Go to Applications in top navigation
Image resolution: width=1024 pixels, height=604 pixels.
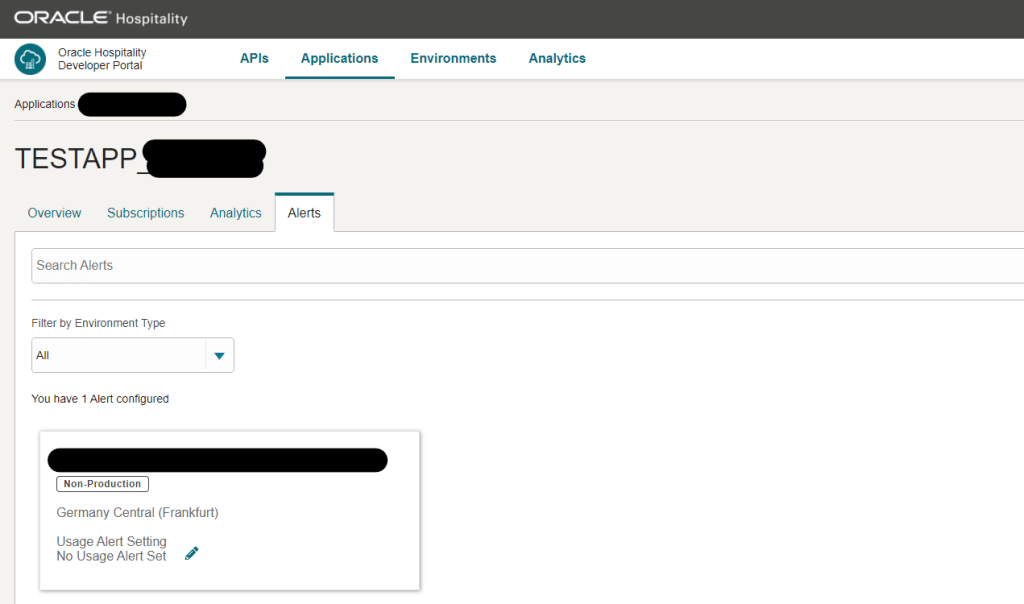[339, 58]
